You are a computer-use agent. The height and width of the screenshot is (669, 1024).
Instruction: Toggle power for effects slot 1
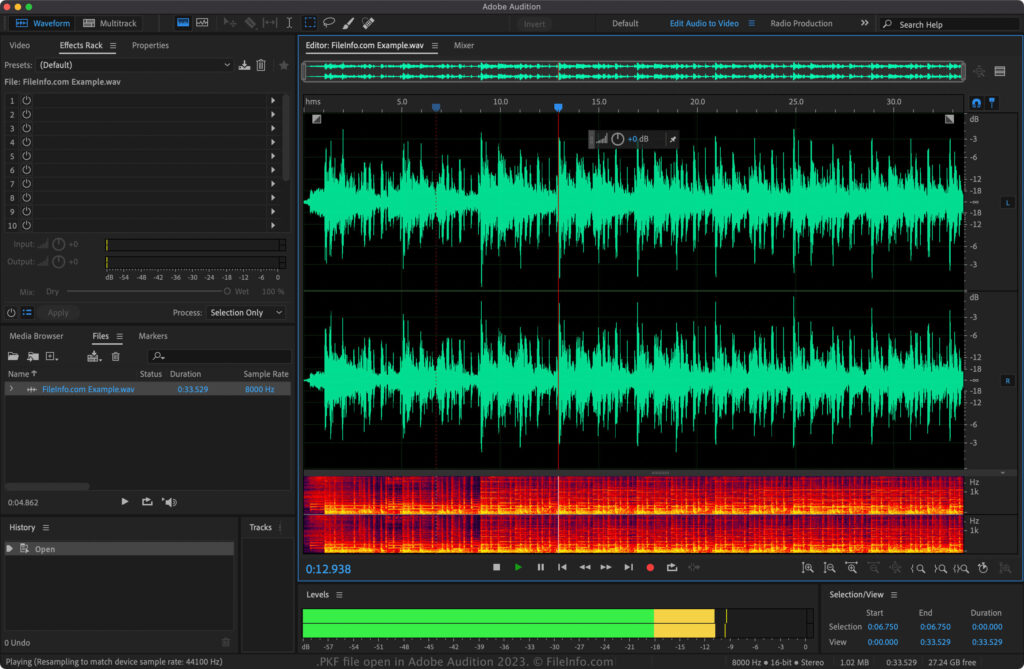[27, 100]
